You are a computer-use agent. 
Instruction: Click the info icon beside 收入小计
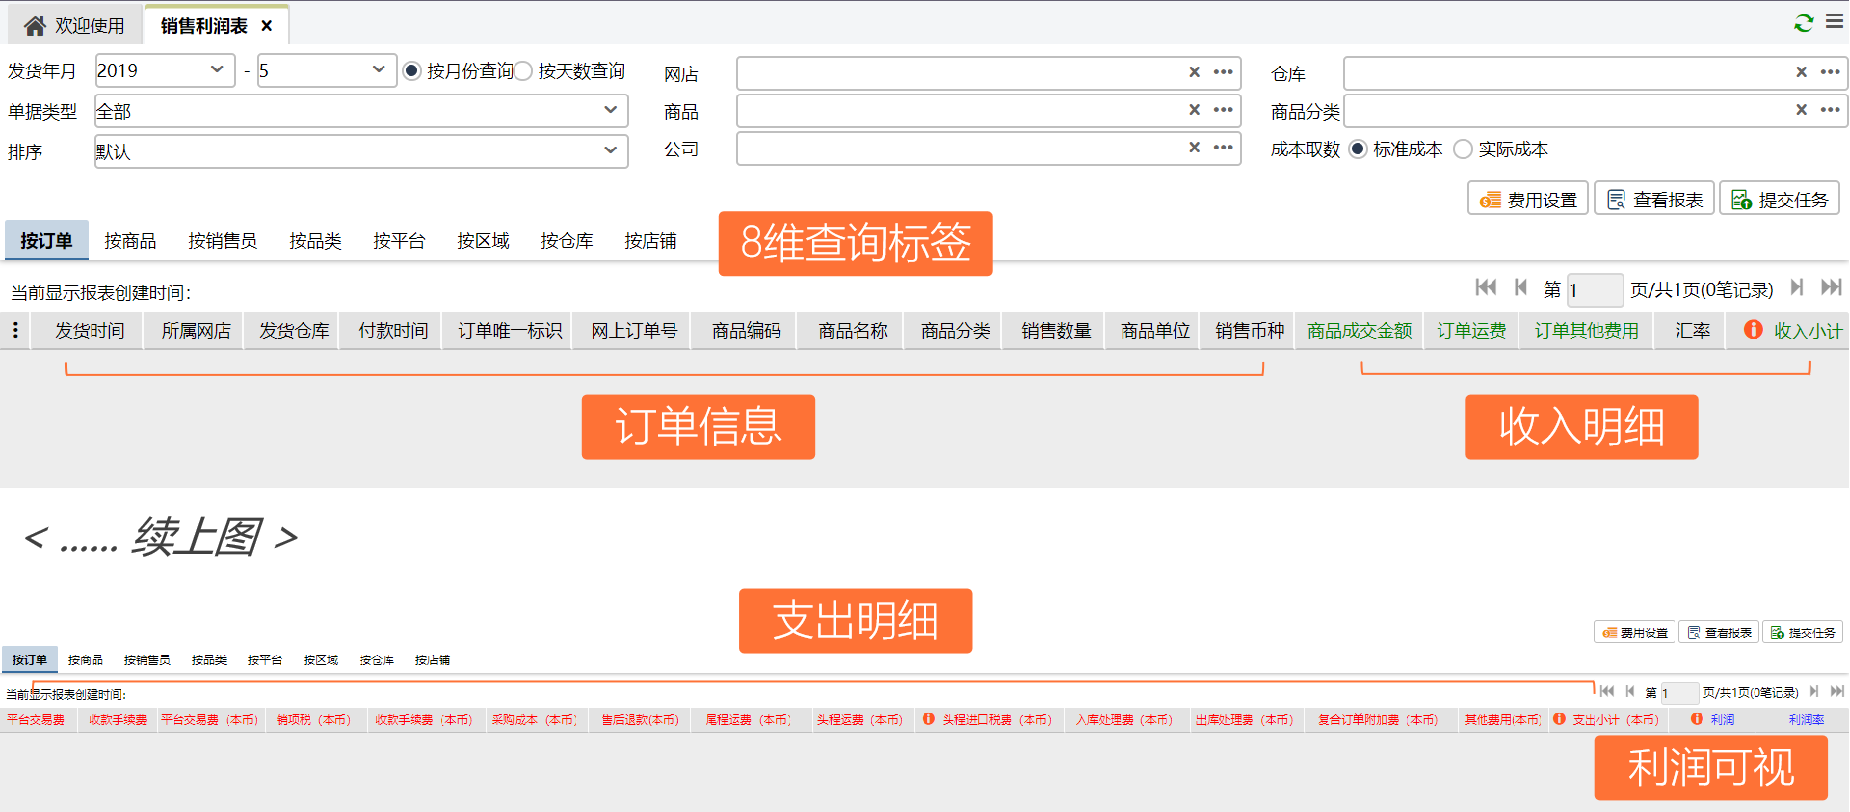pyautogui.click(x=1753, y=329)
